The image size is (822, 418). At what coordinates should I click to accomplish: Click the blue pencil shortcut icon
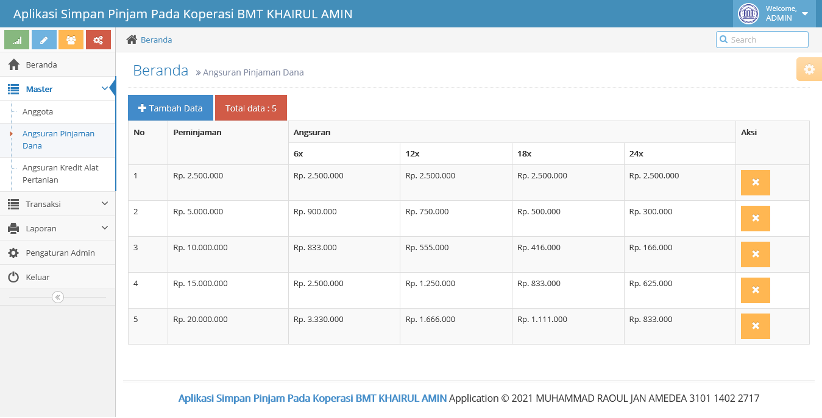click(44, 40)
